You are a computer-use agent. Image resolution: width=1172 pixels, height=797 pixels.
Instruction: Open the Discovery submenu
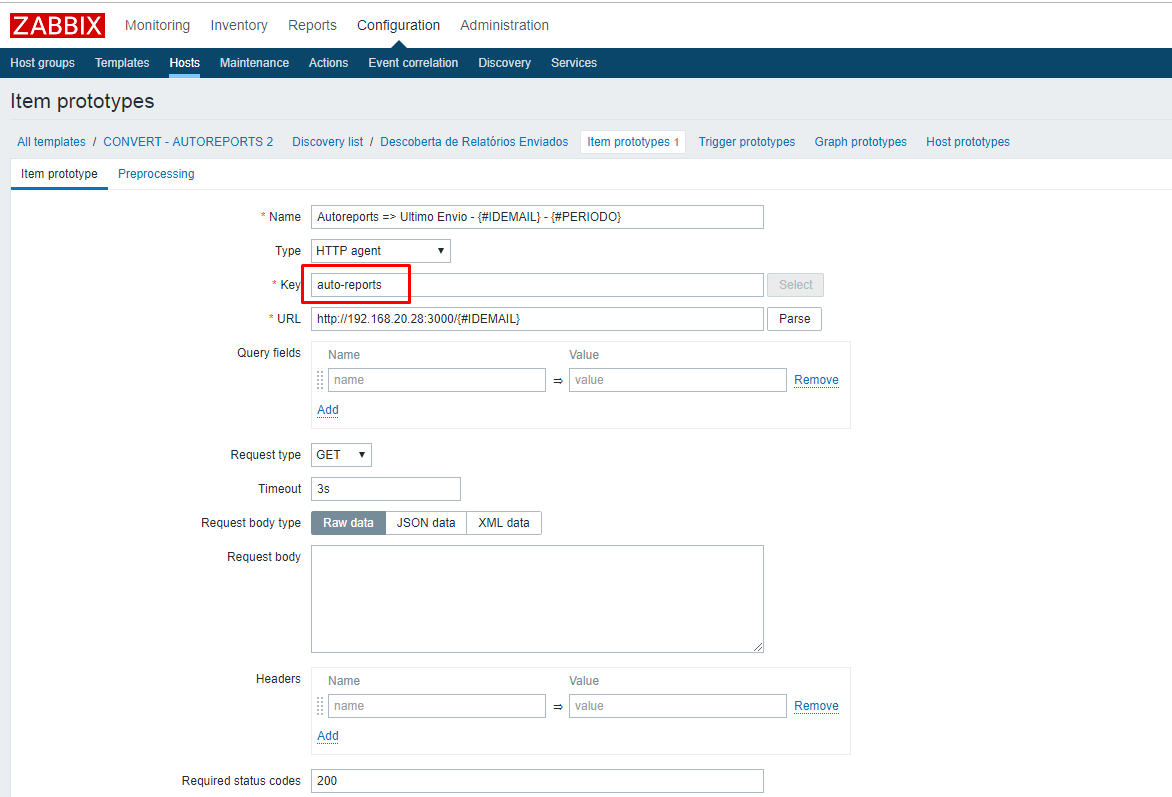(505, 63)
